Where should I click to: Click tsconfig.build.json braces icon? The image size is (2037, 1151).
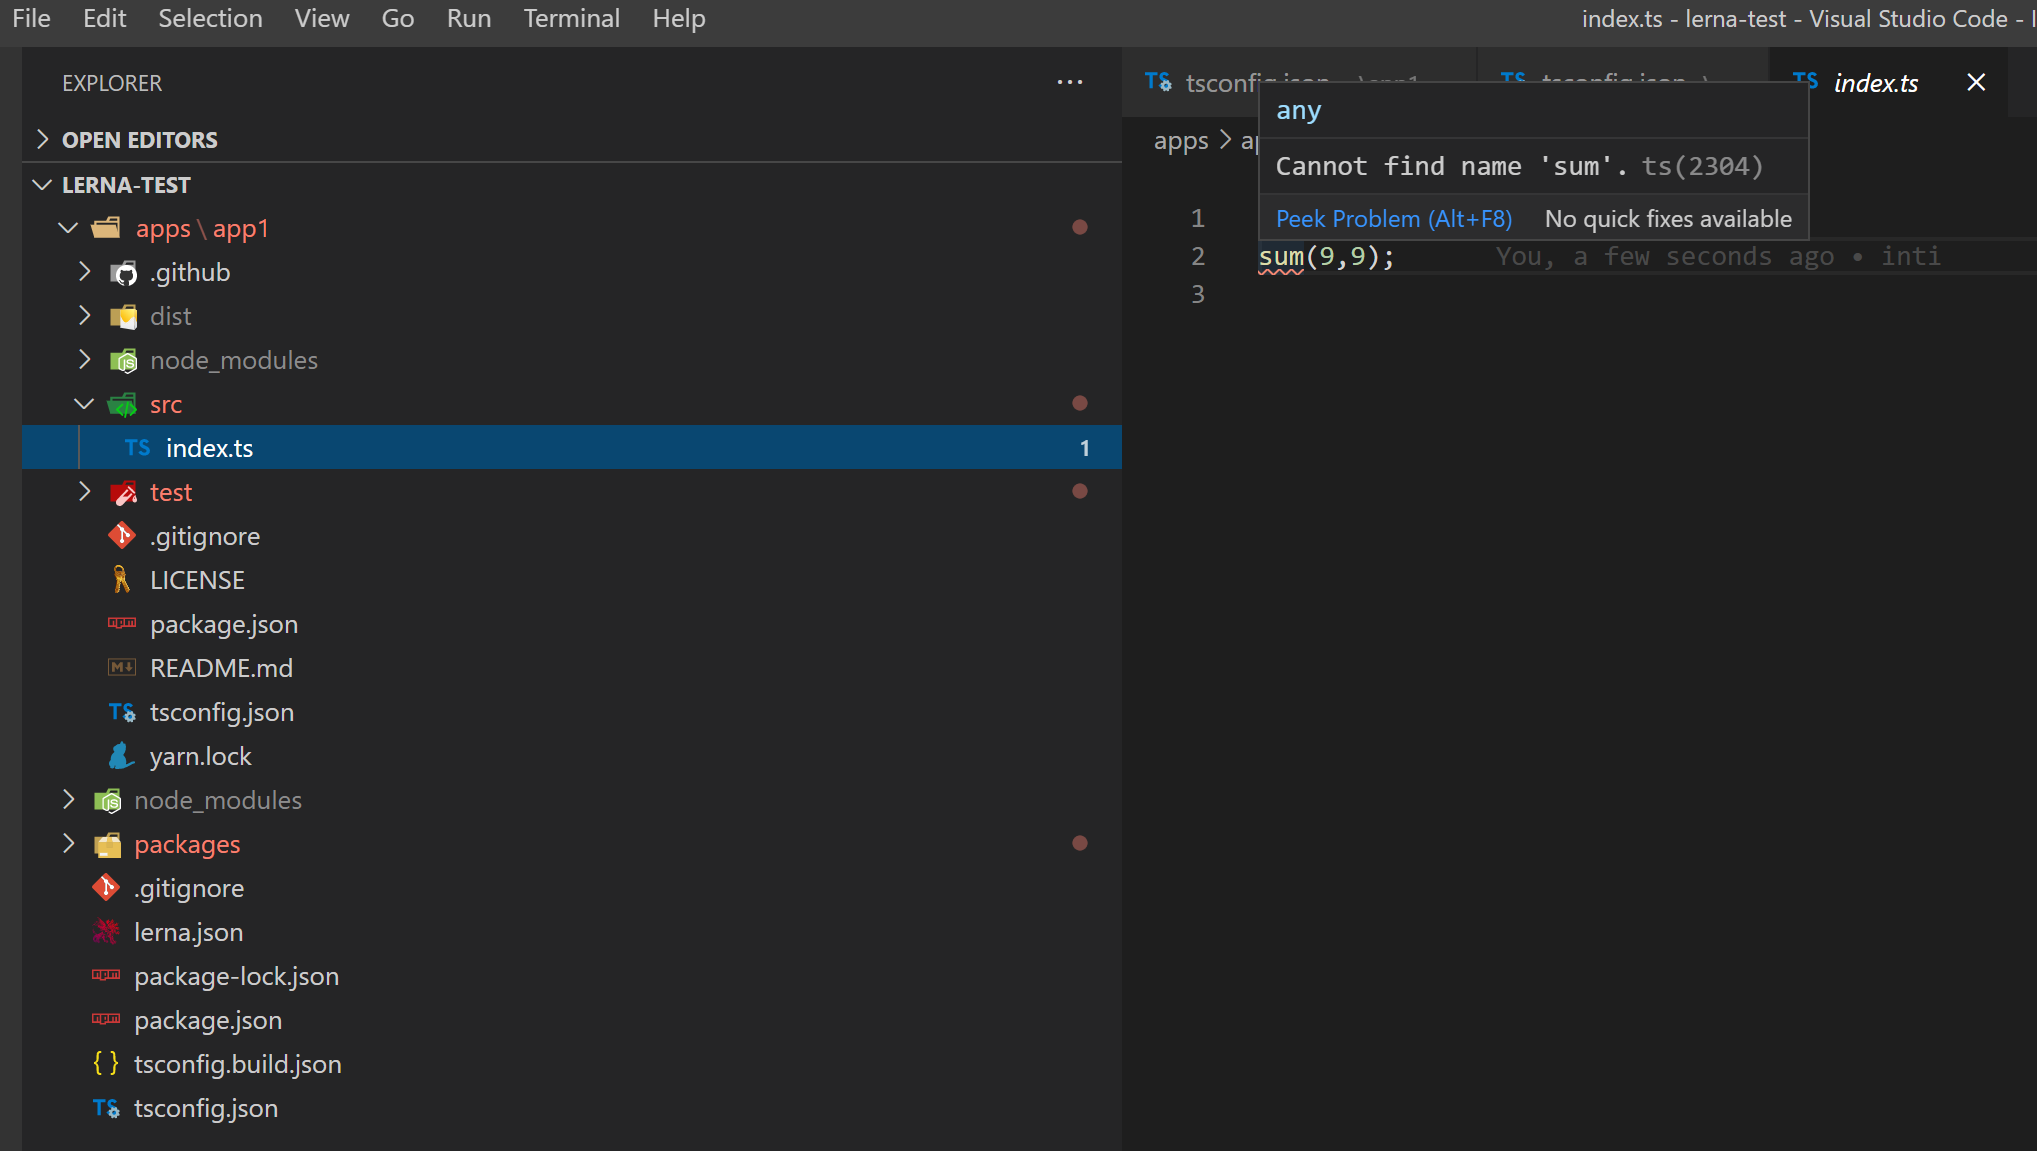(x=106, y=1063)
